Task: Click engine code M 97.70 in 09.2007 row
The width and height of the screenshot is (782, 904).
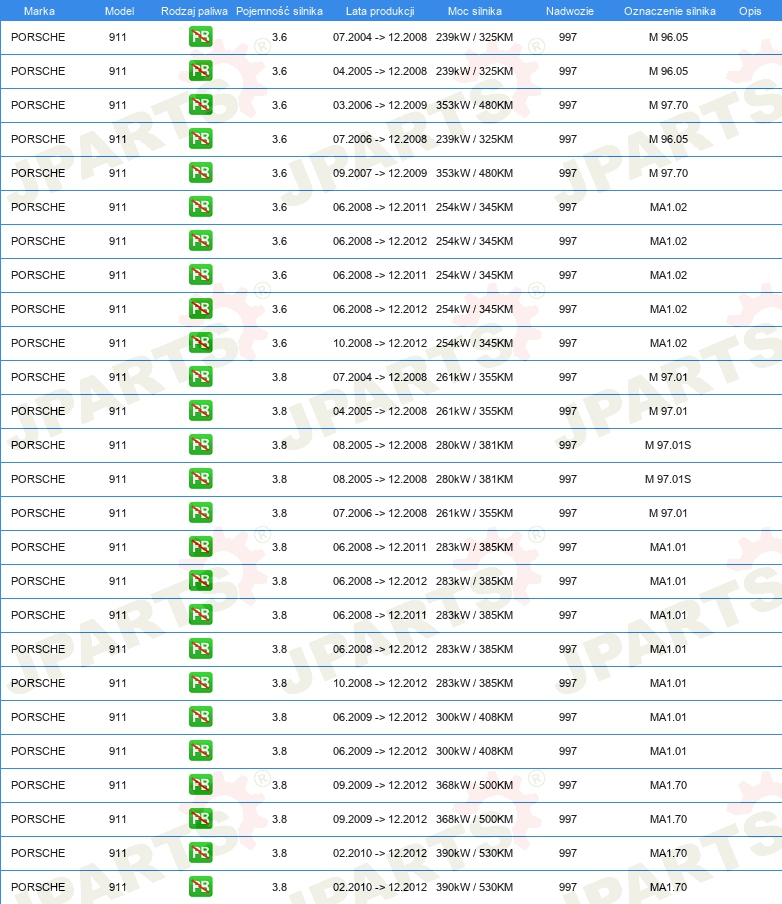Action: pyautogui.click(x=668, y=173)
